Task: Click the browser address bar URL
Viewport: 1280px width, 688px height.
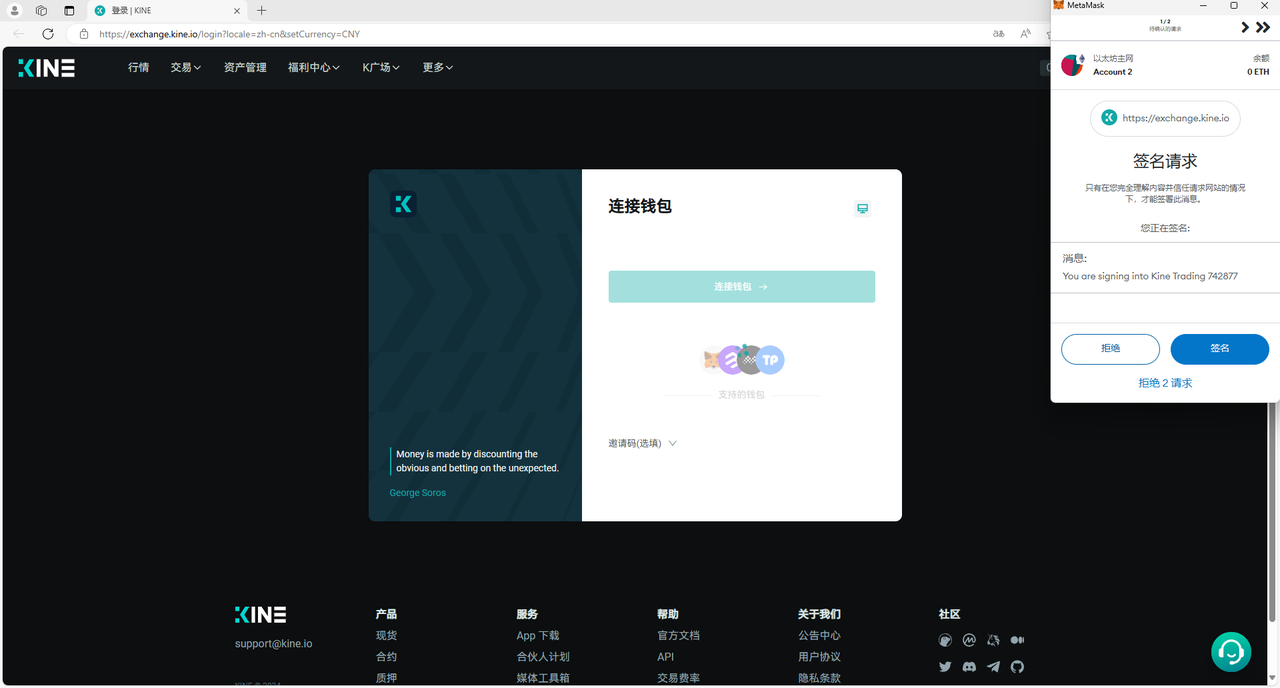Action: (x=229, y=34)
